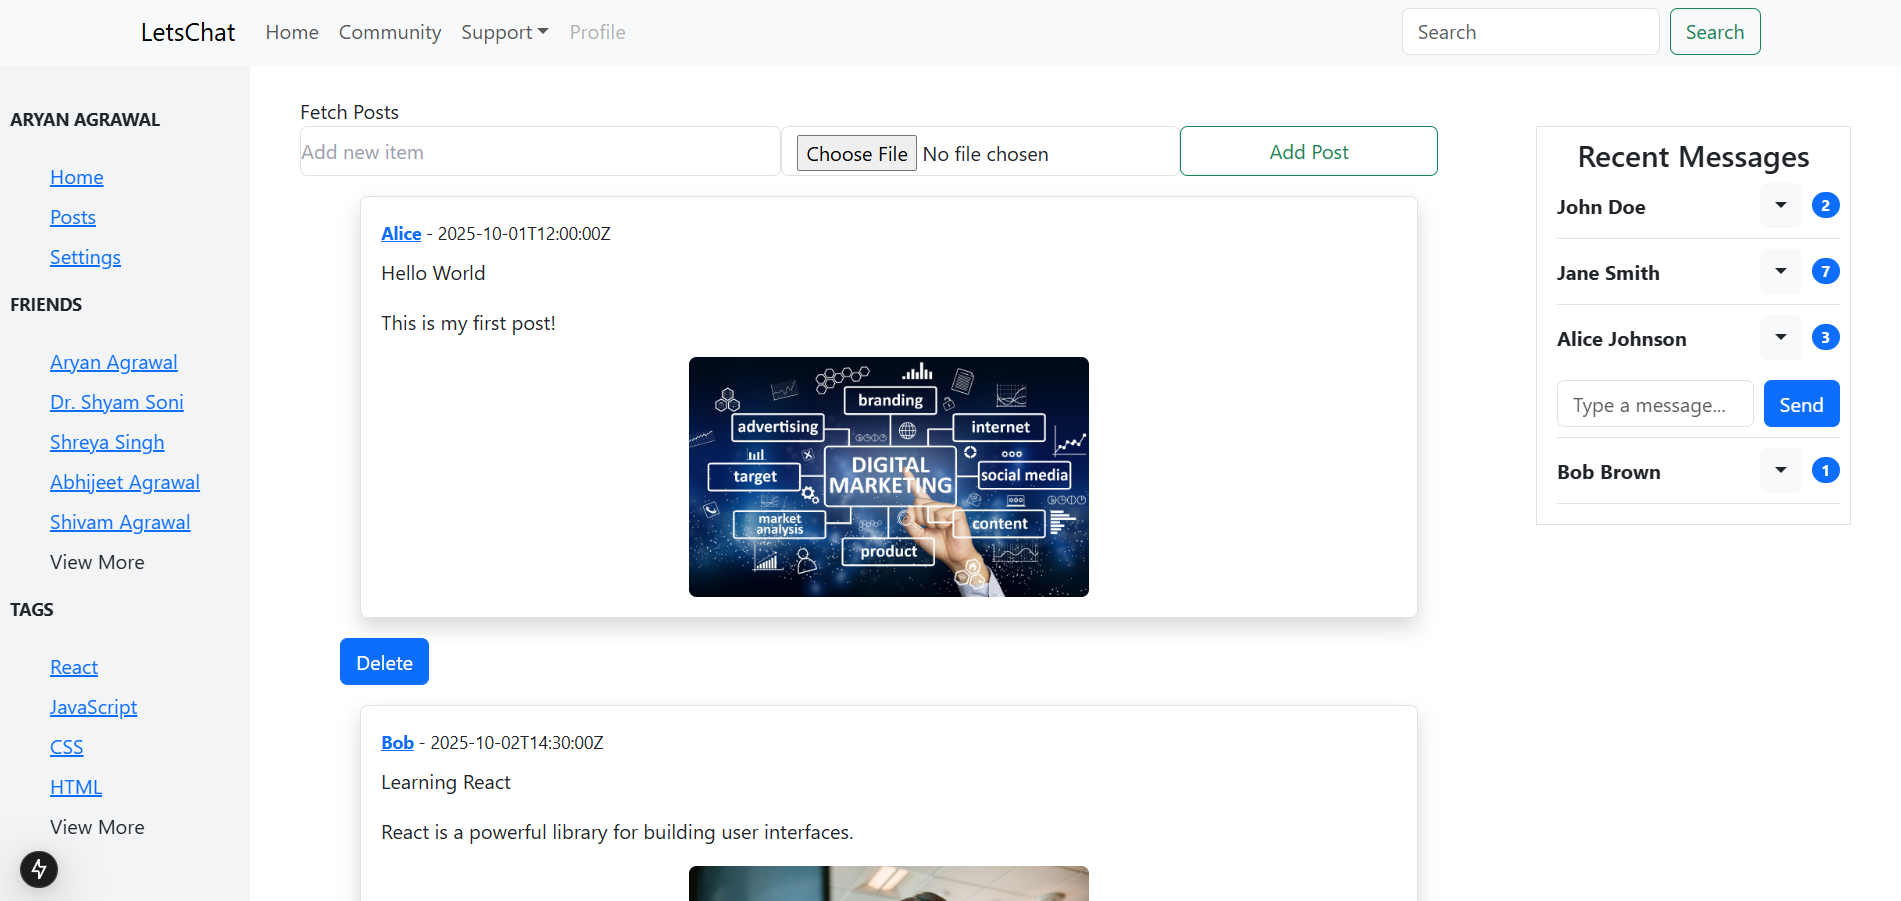Open friend Abhijeet Agrawal
The image size is (1901, 901).
[x=125, y=482]
